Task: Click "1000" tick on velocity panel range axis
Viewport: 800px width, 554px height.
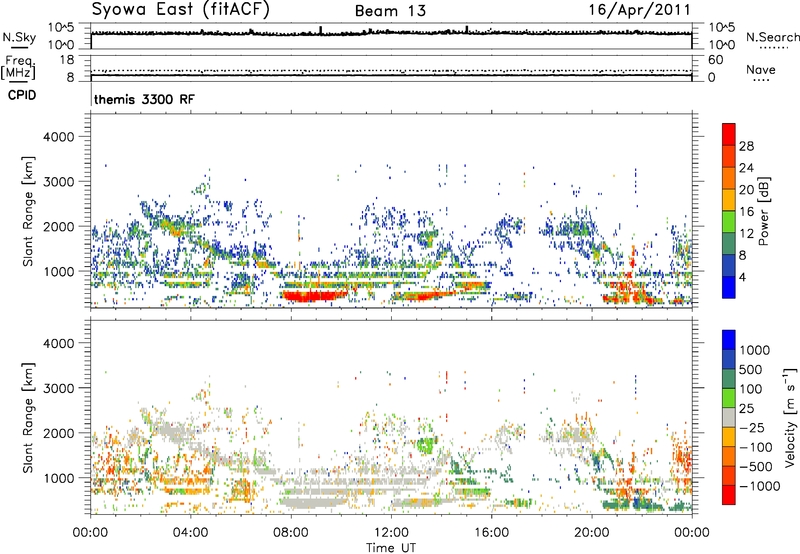Action: (59, 478)
